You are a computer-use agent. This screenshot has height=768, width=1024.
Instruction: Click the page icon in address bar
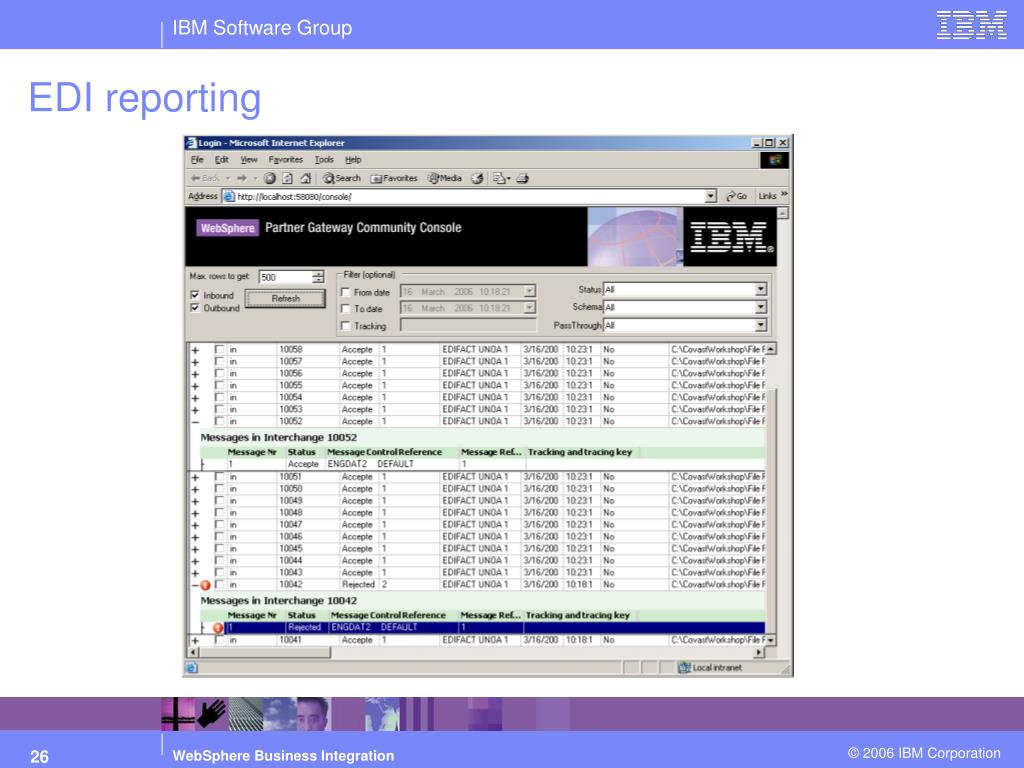click(229, 196)
